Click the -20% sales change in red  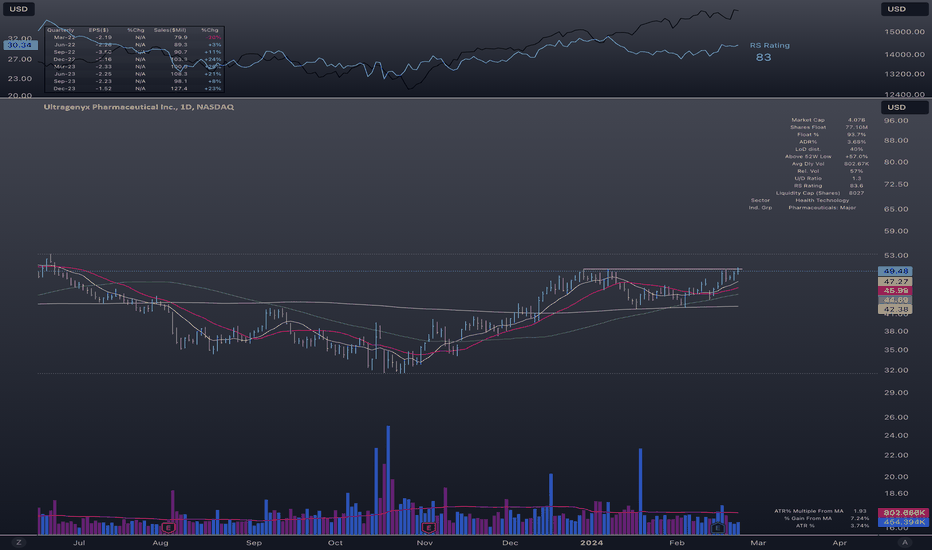pos(212,37)
